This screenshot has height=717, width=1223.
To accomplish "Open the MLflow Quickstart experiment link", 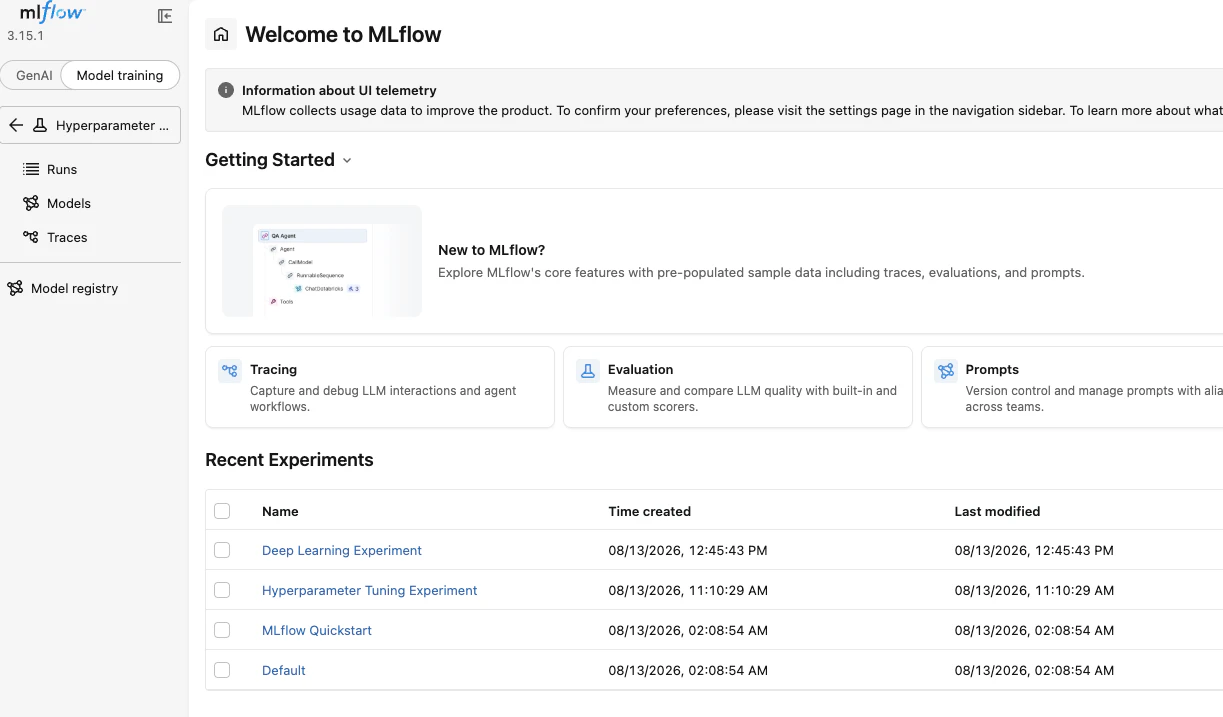I will (317, 630).
